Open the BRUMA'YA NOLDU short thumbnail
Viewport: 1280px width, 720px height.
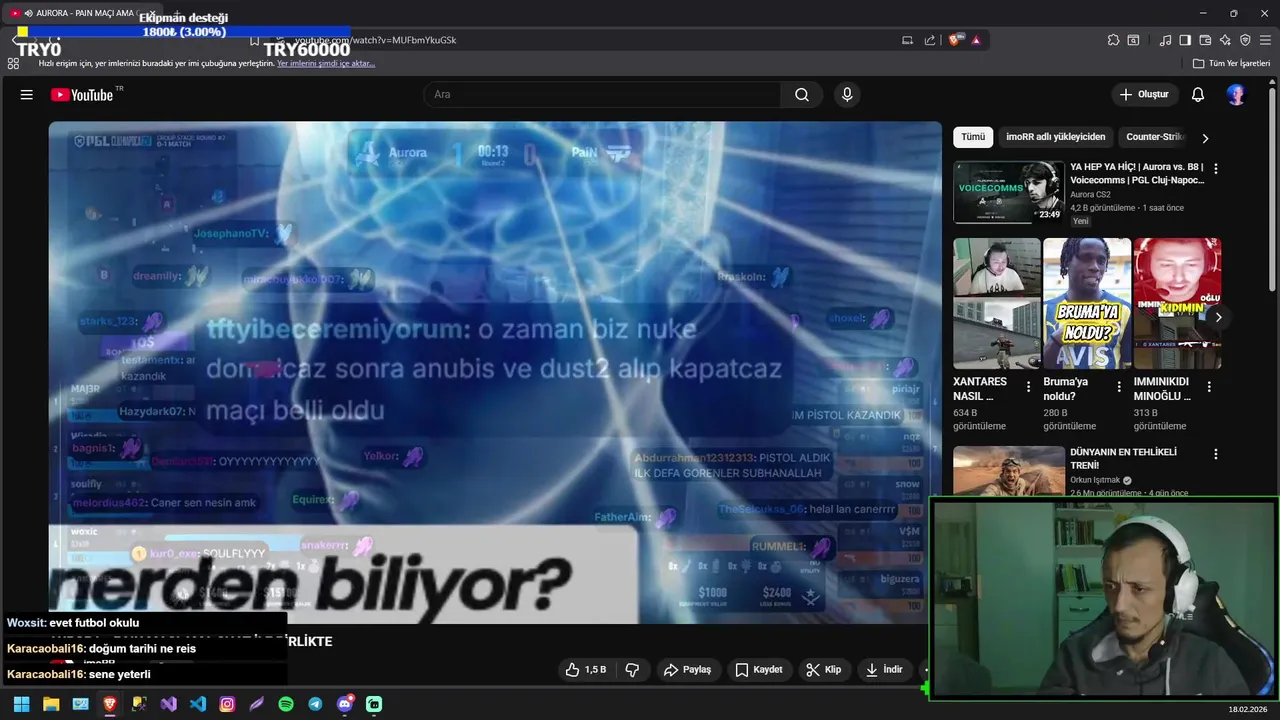pyautogui.click(x=1087, y=303)
